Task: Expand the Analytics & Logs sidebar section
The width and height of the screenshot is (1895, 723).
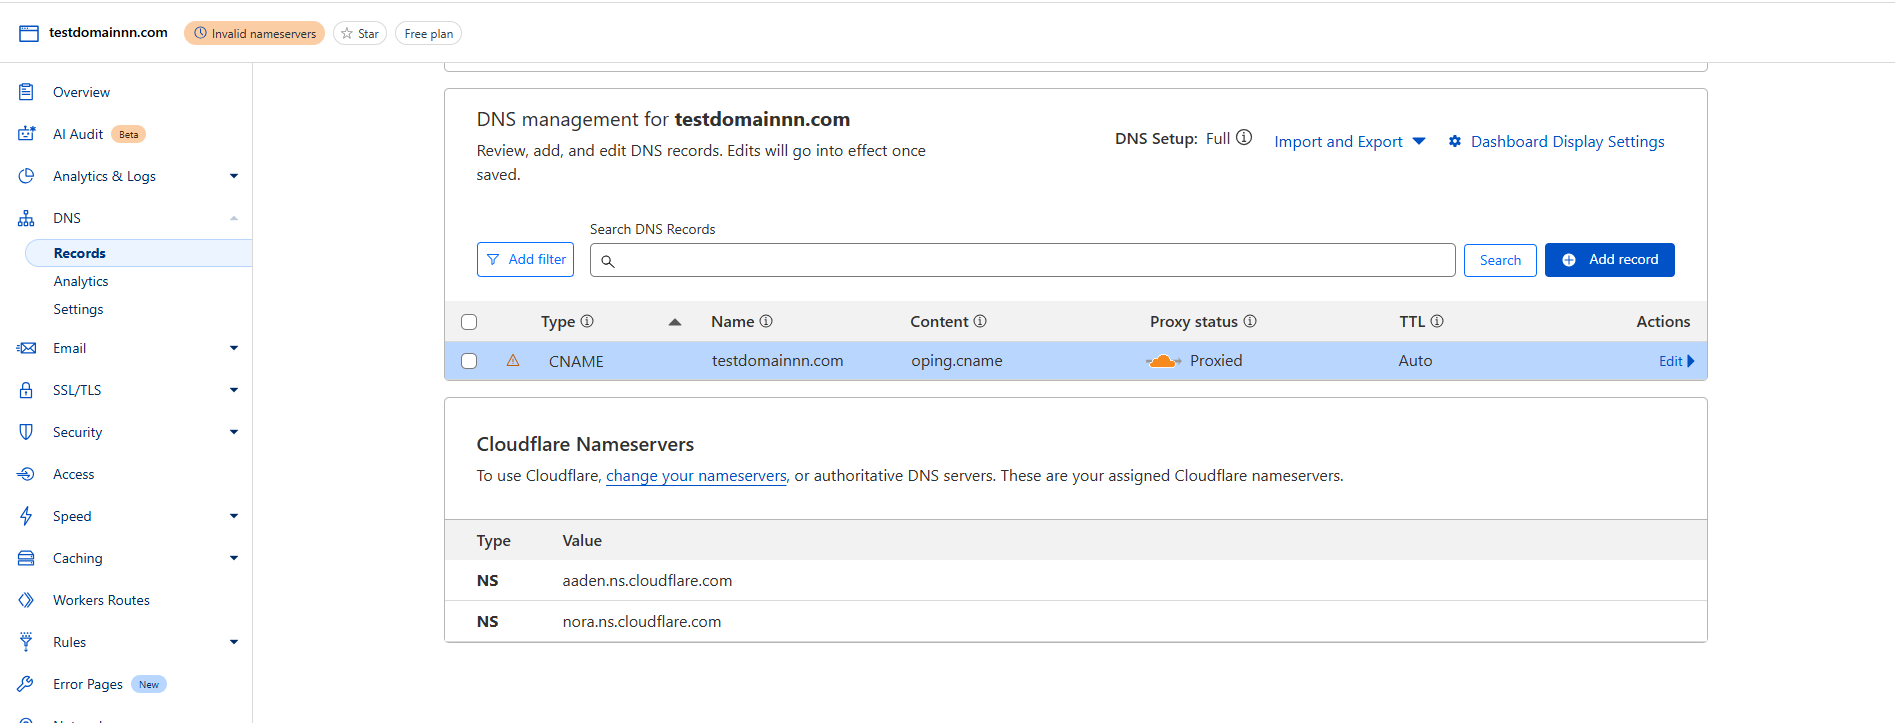Action: tap(234, 176)
